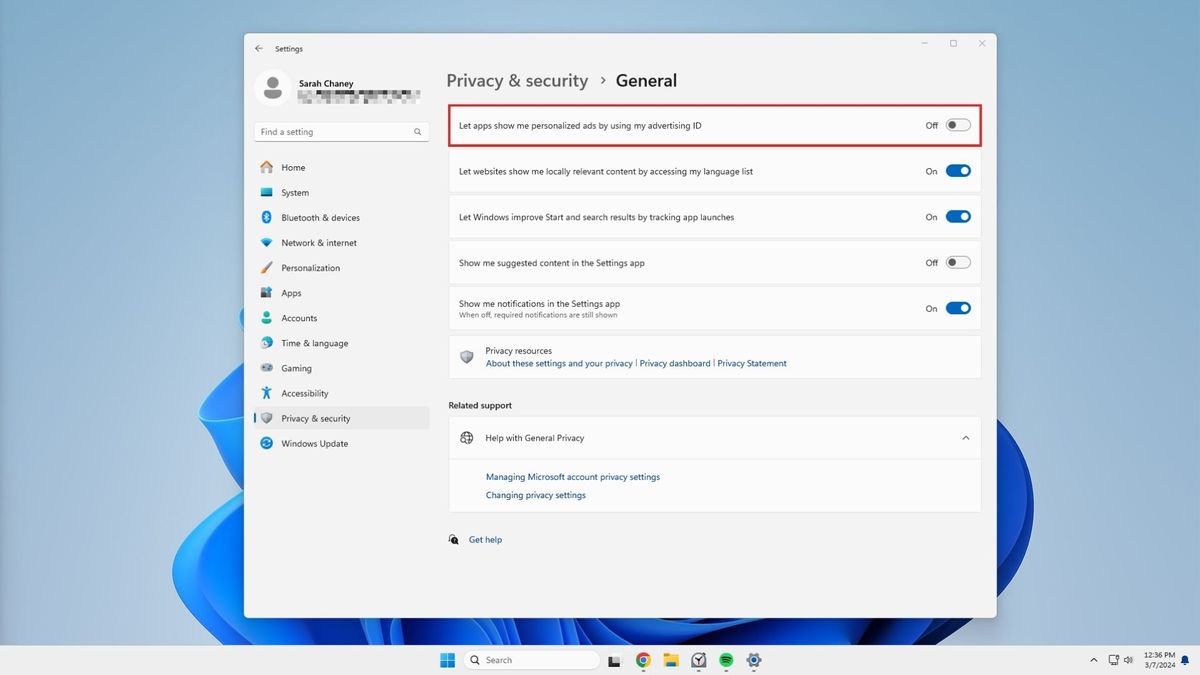
Task: Open File Explorer from the taskbar
Action: point(670,660)
